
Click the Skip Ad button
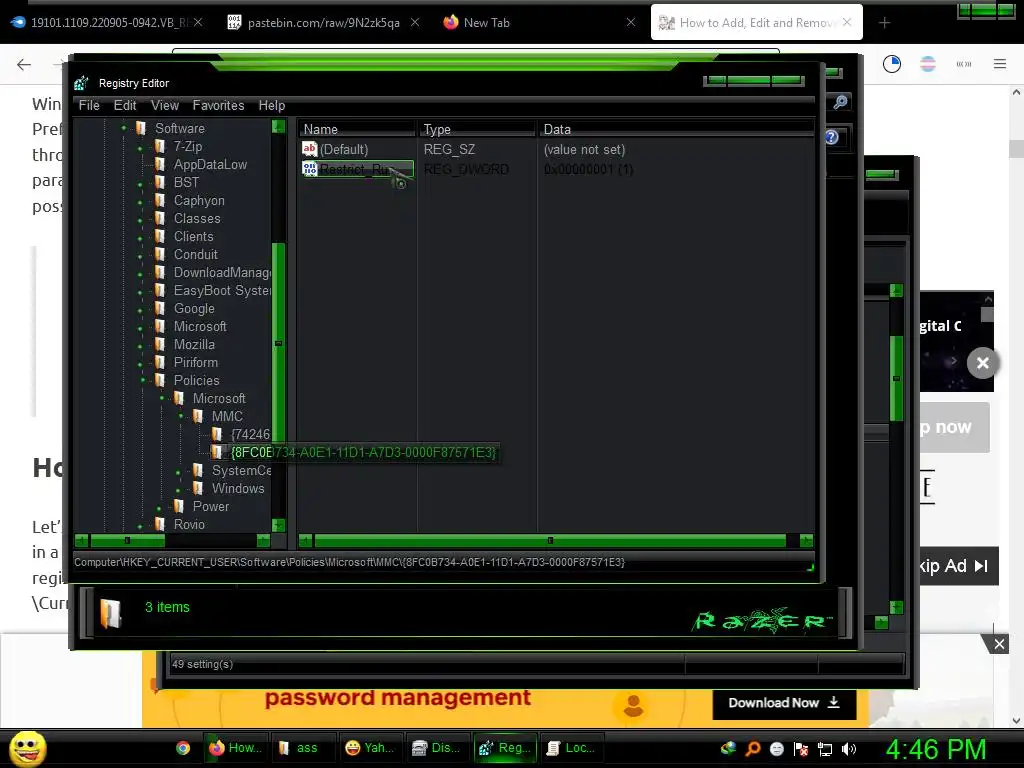tap(959, 566)
